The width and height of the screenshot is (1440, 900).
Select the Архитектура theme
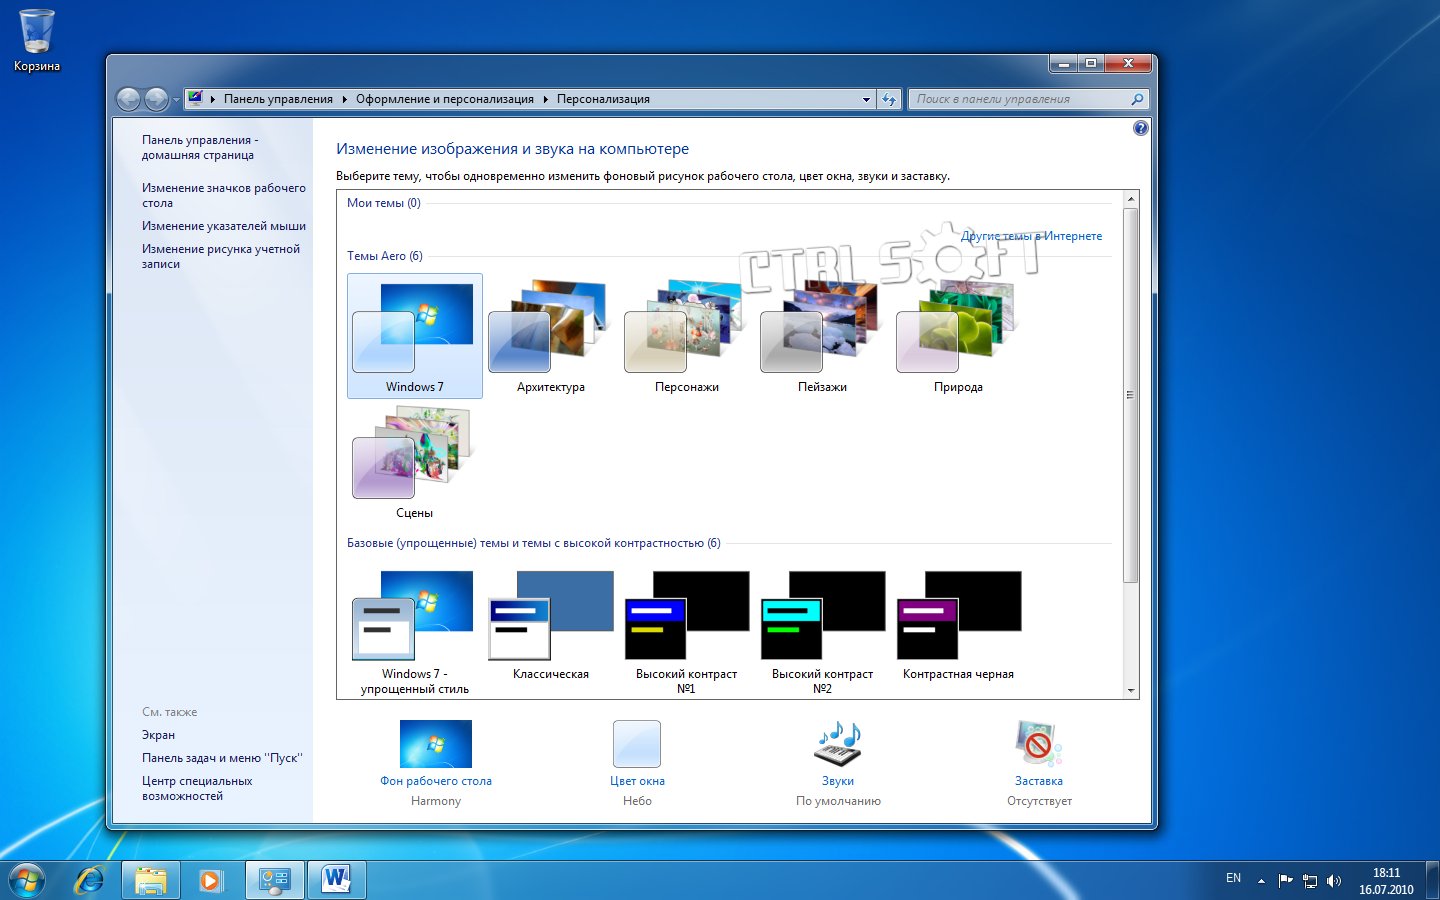click(551, 336)
